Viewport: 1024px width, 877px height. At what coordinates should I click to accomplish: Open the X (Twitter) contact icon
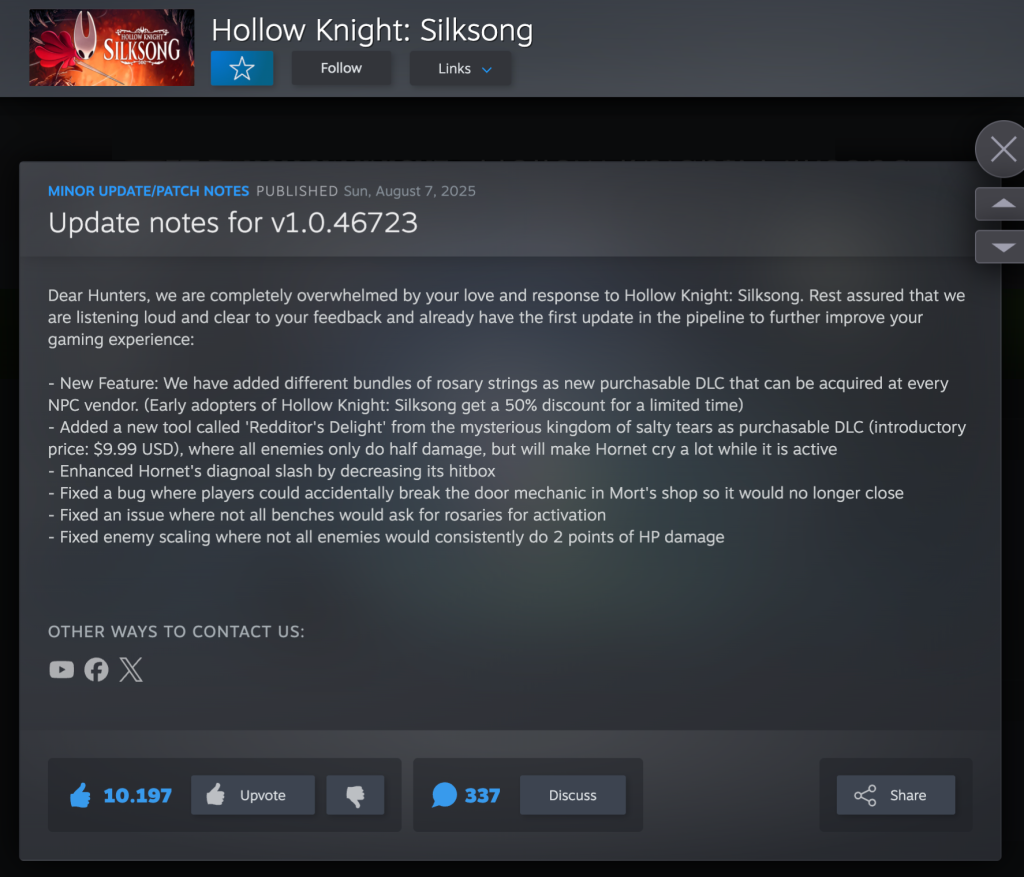coord(131,669)
